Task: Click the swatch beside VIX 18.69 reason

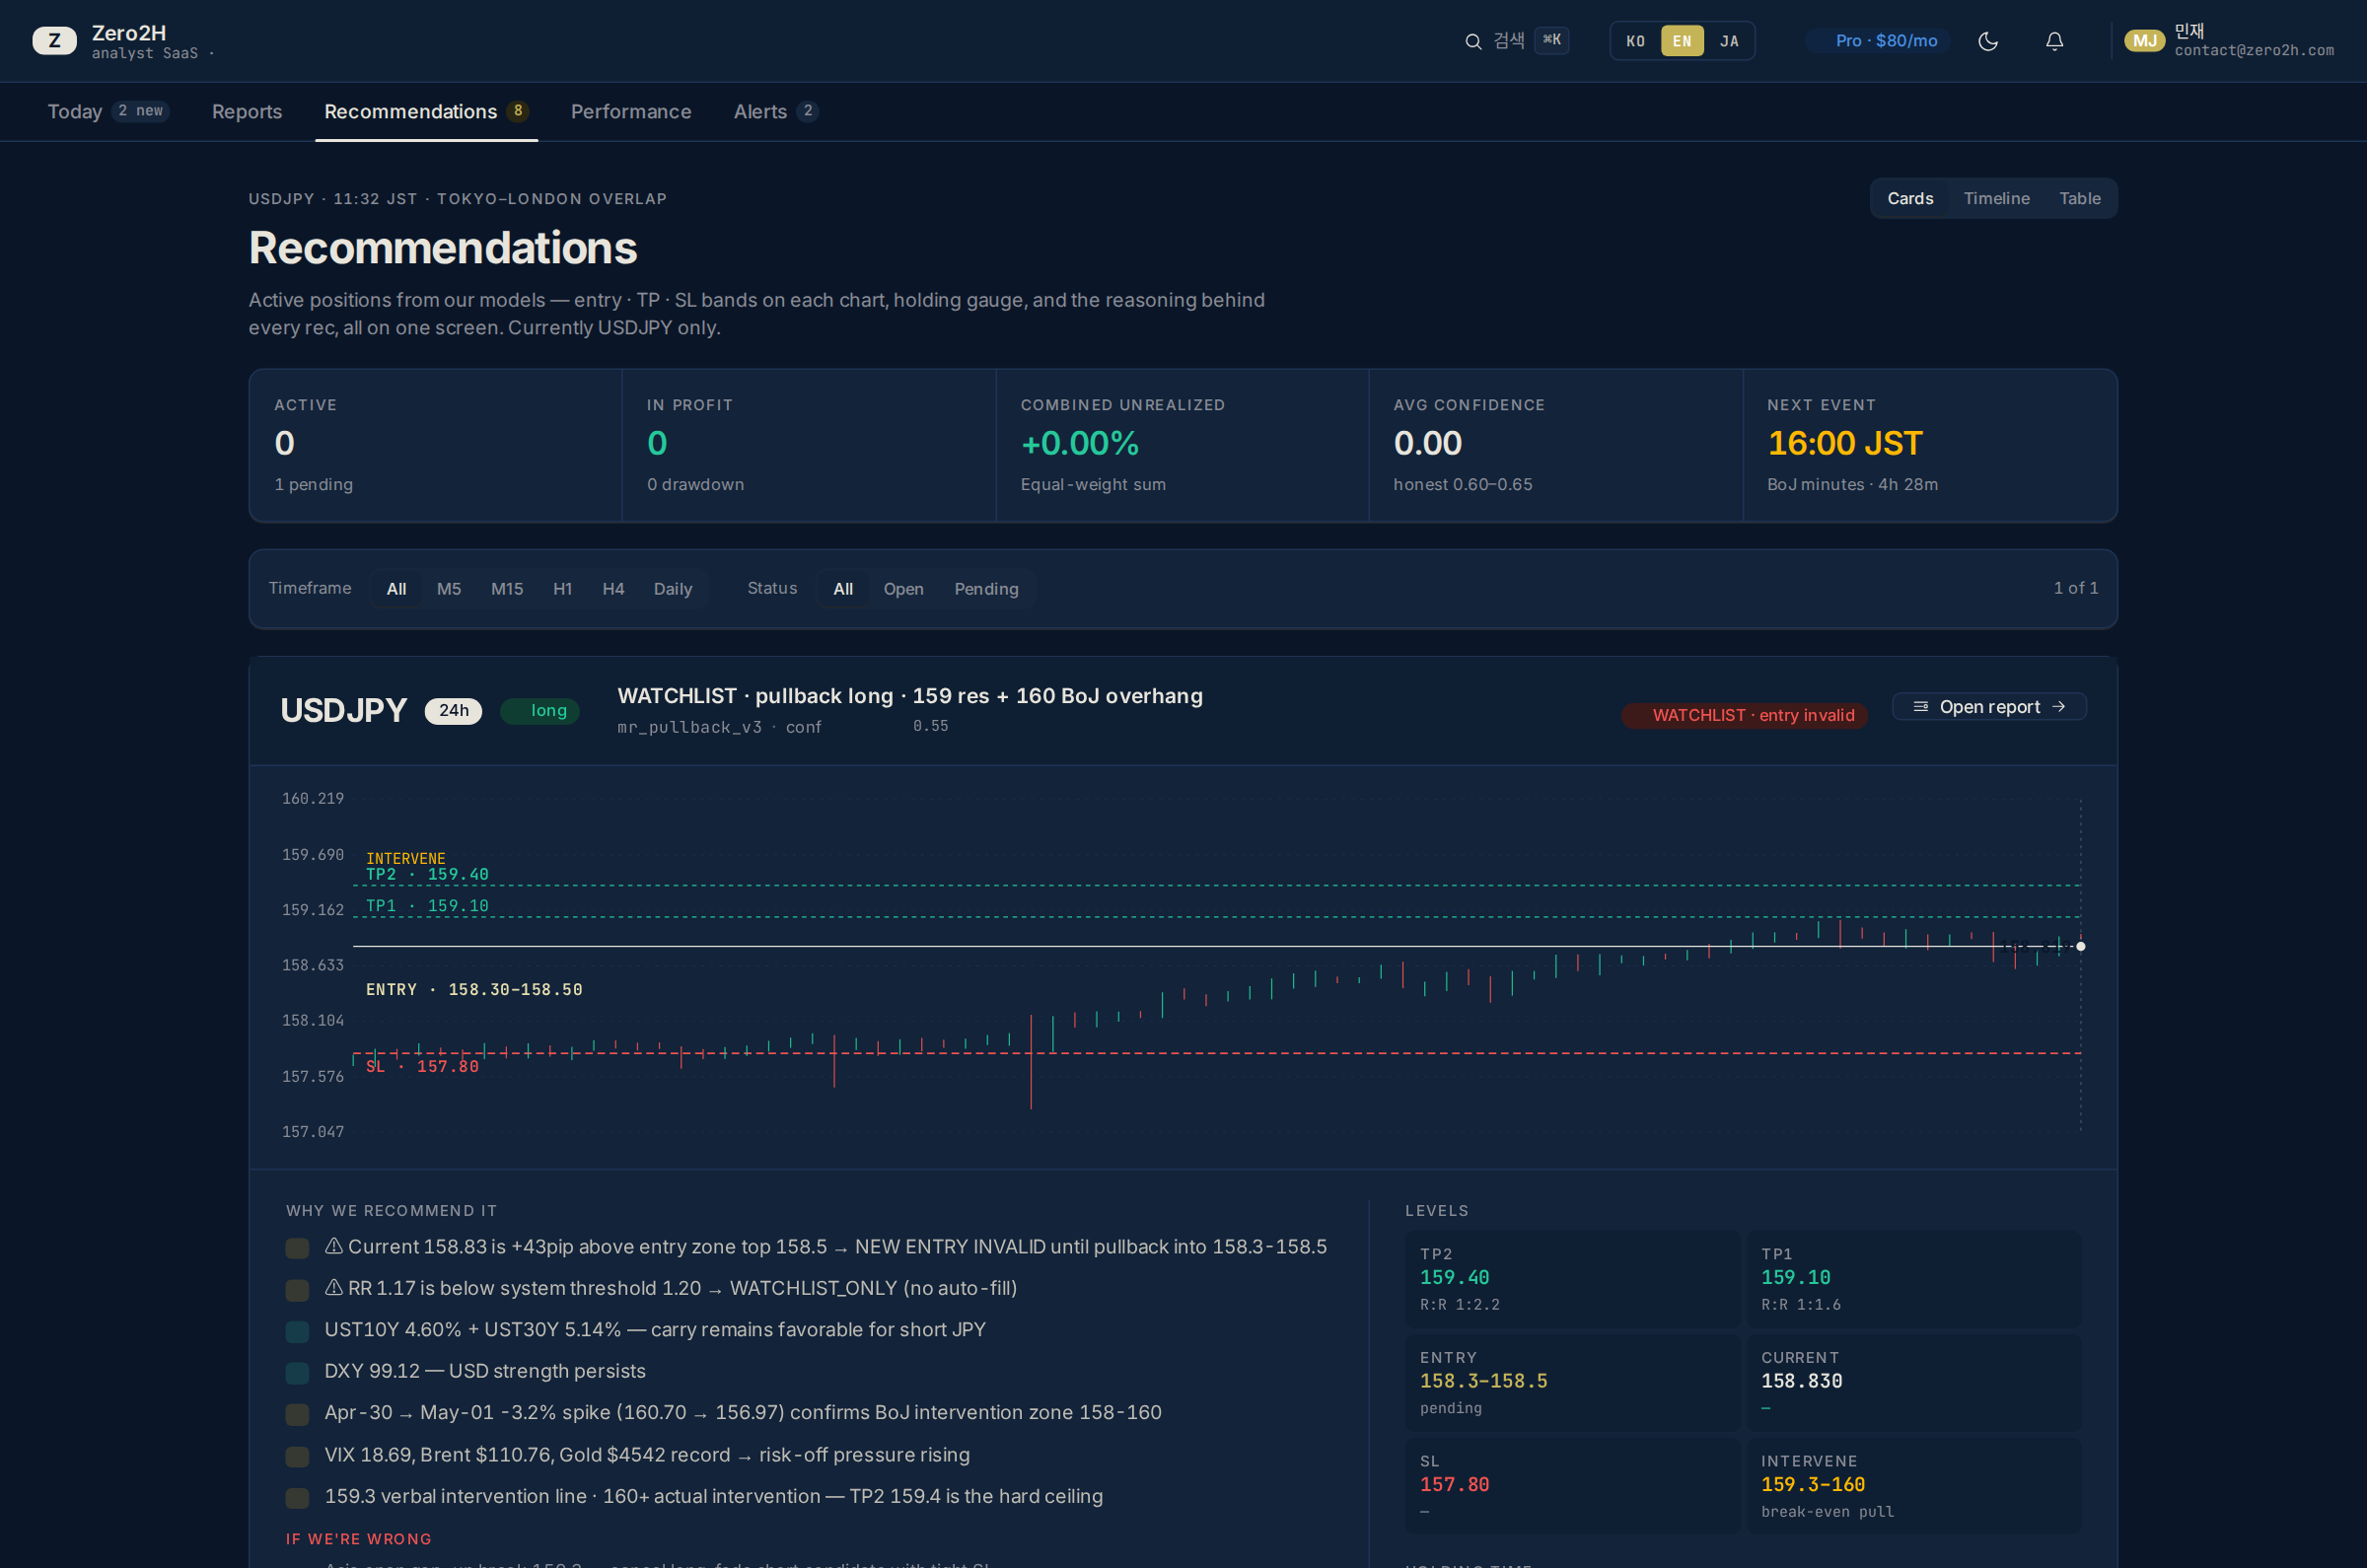Action: point(297,1456)
